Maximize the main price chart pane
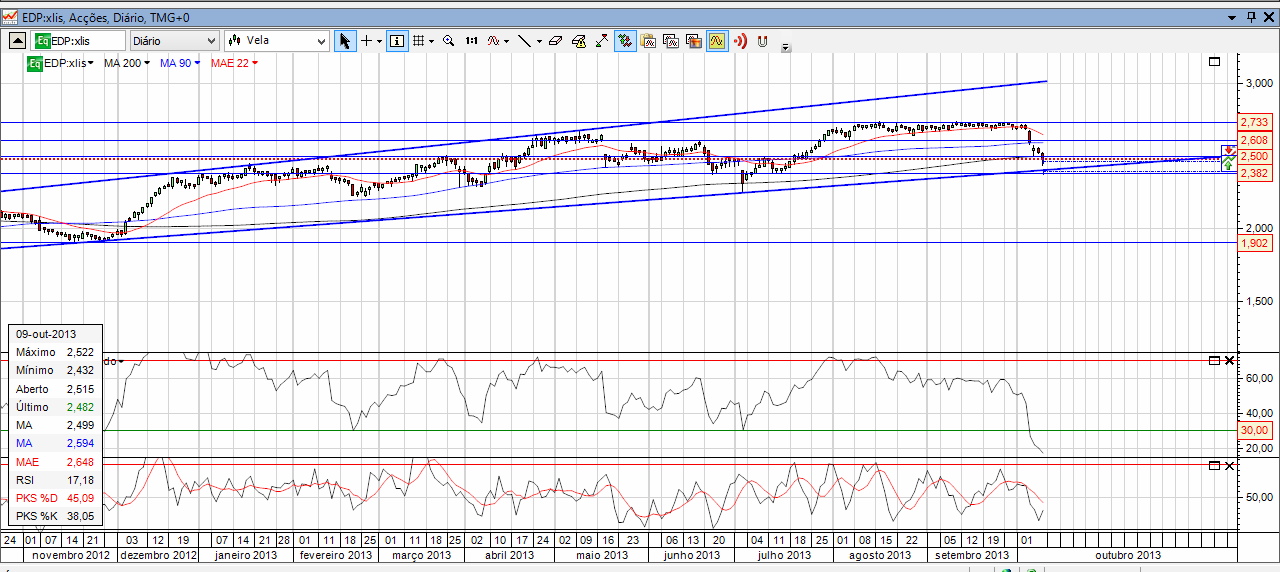This screenshot has width=1280, height=572. point(1214,61)
